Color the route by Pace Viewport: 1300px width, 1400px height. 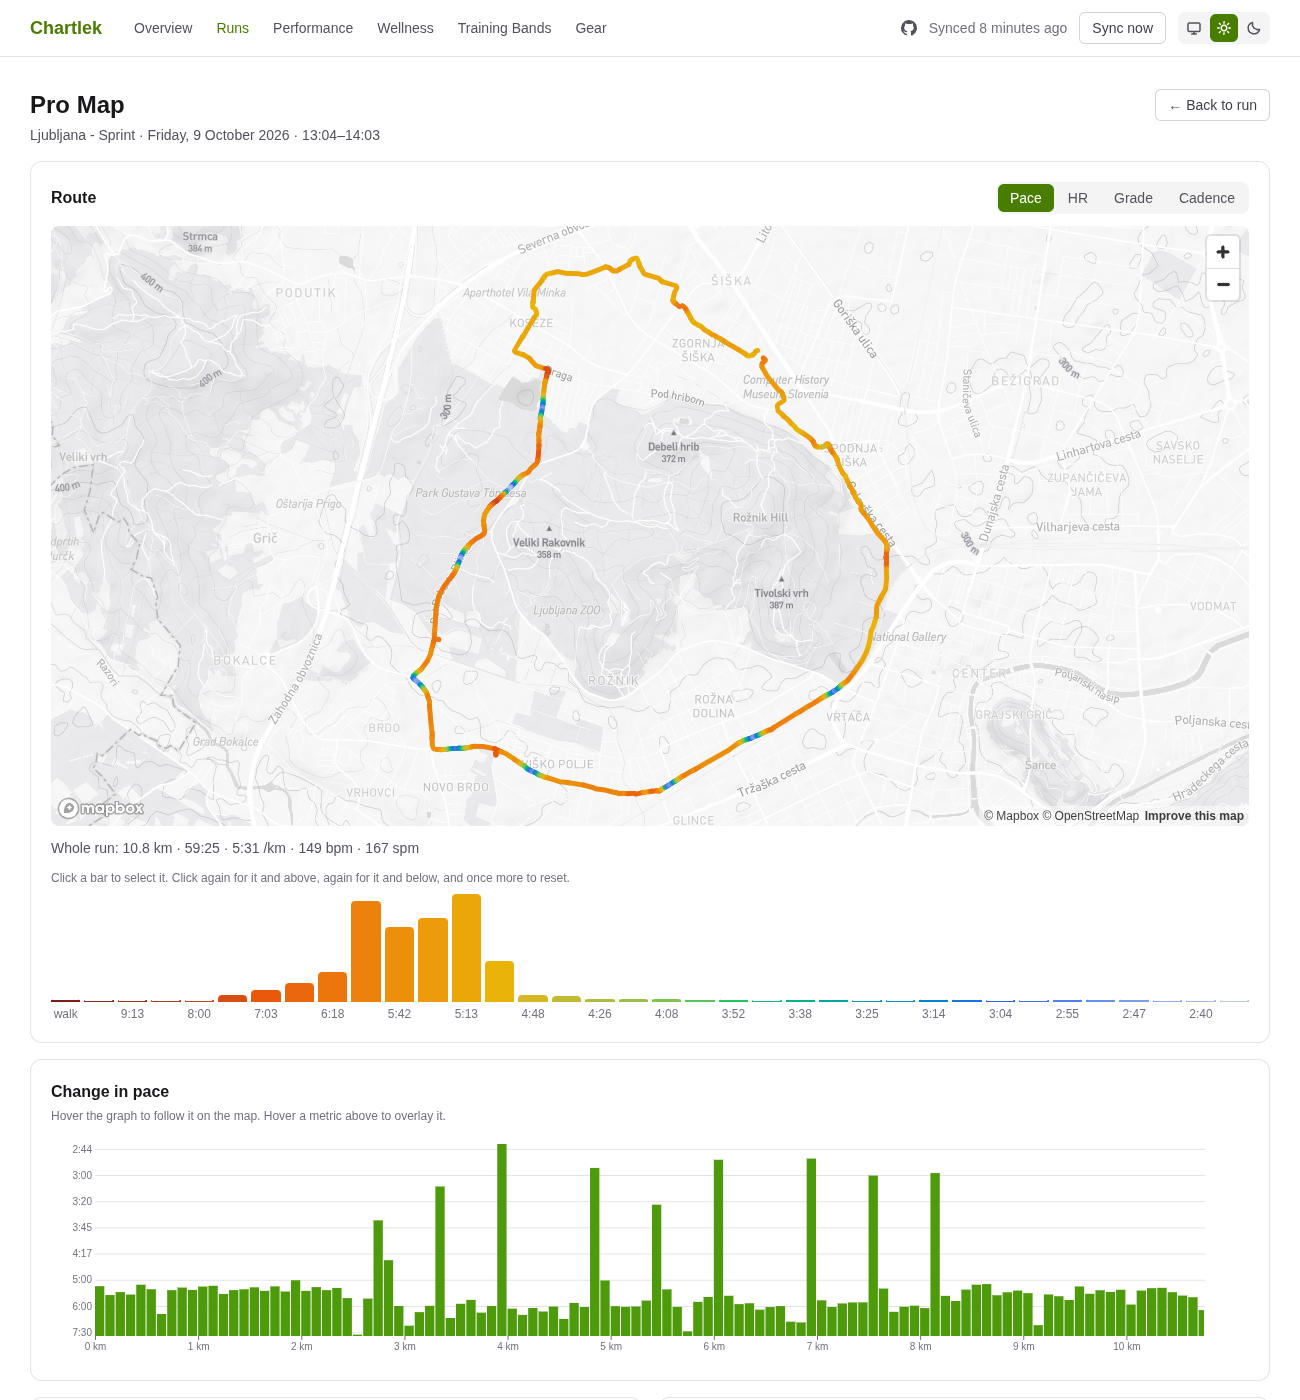click(x=1026, y=198)
